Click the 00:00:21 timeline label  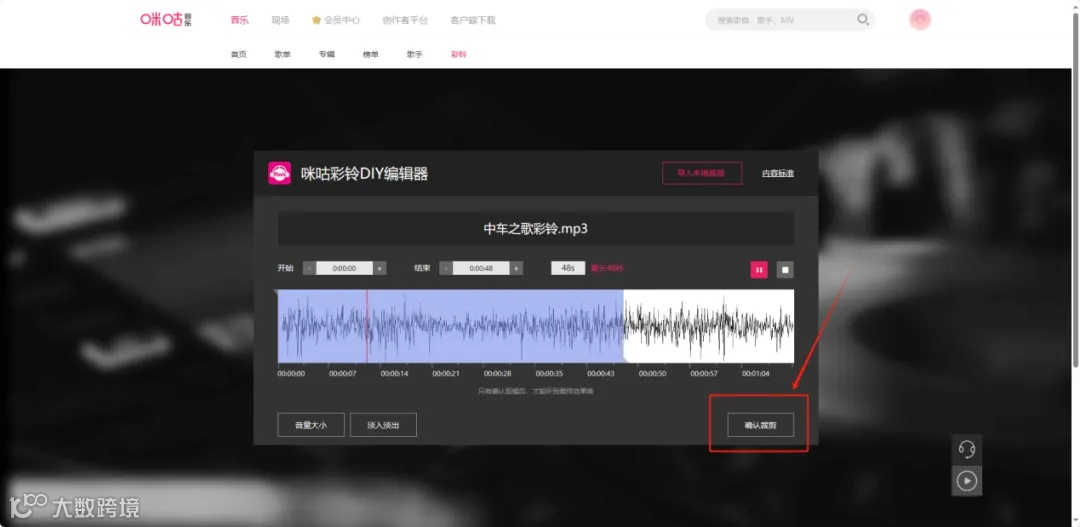pos(446,373)
